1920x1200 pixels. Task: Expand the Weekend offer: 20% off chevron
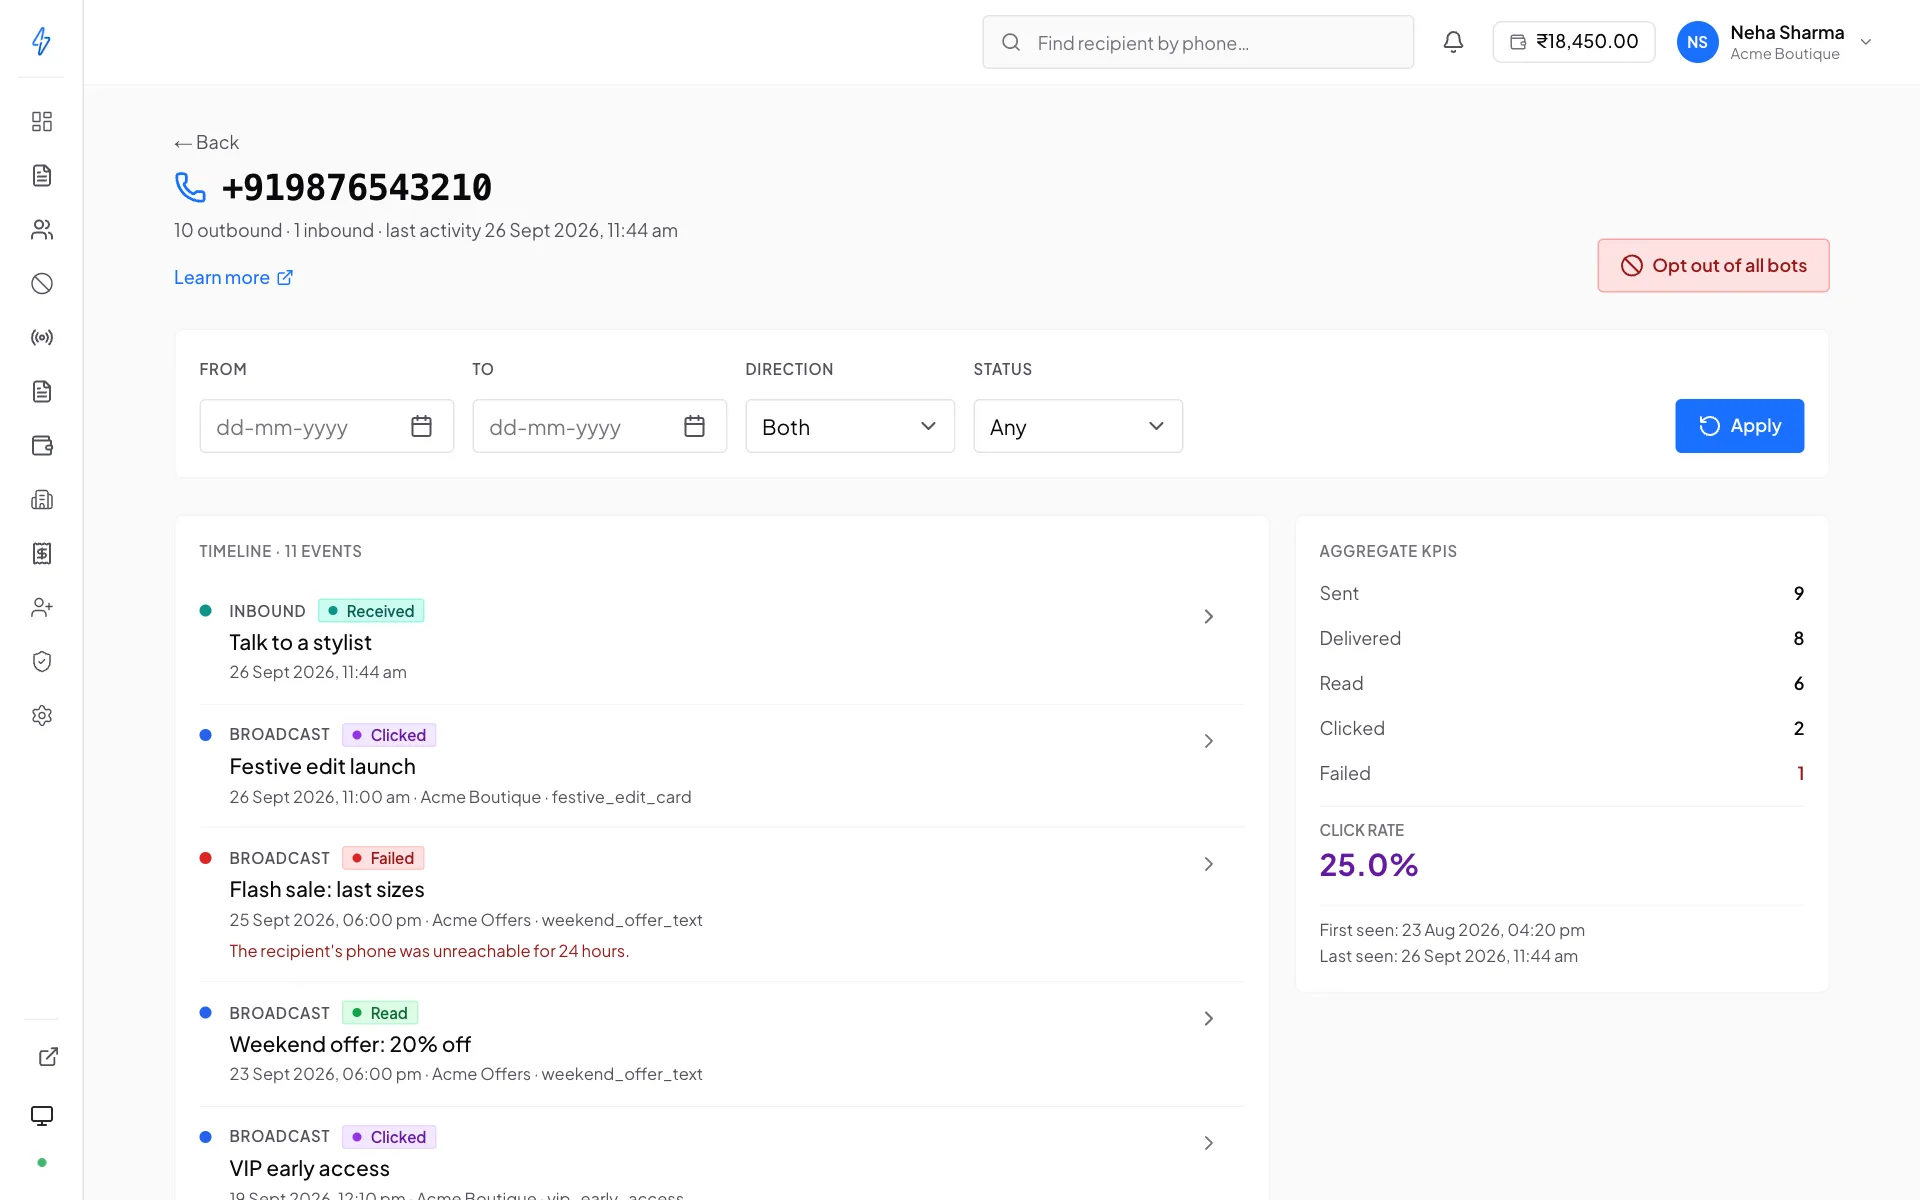coord(1208,1019)
